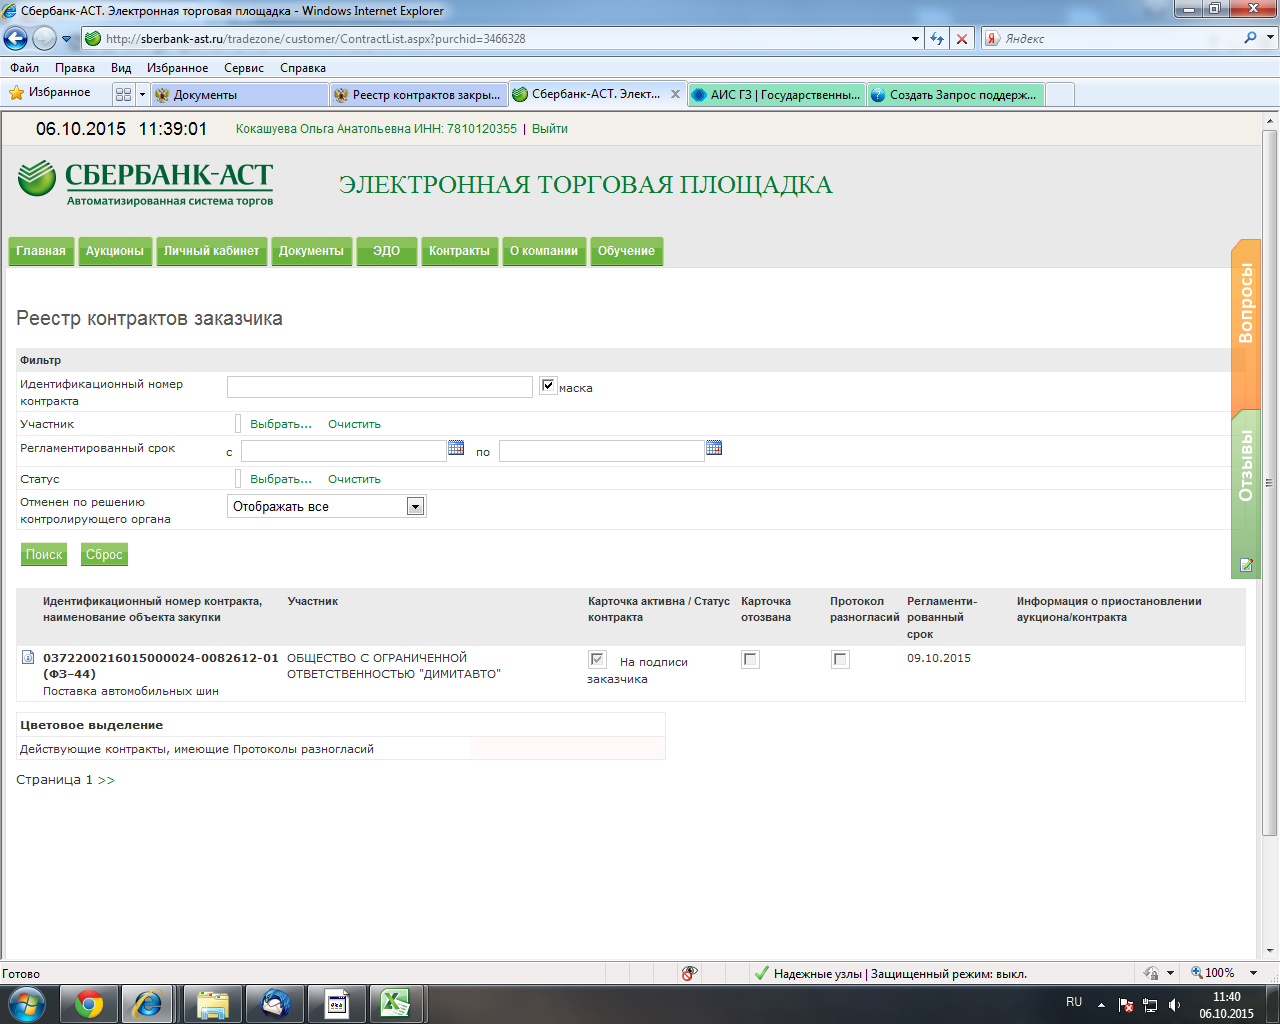Open the Отображать все dropdown
The image size is (1280, 1024).
click(327, 506)
